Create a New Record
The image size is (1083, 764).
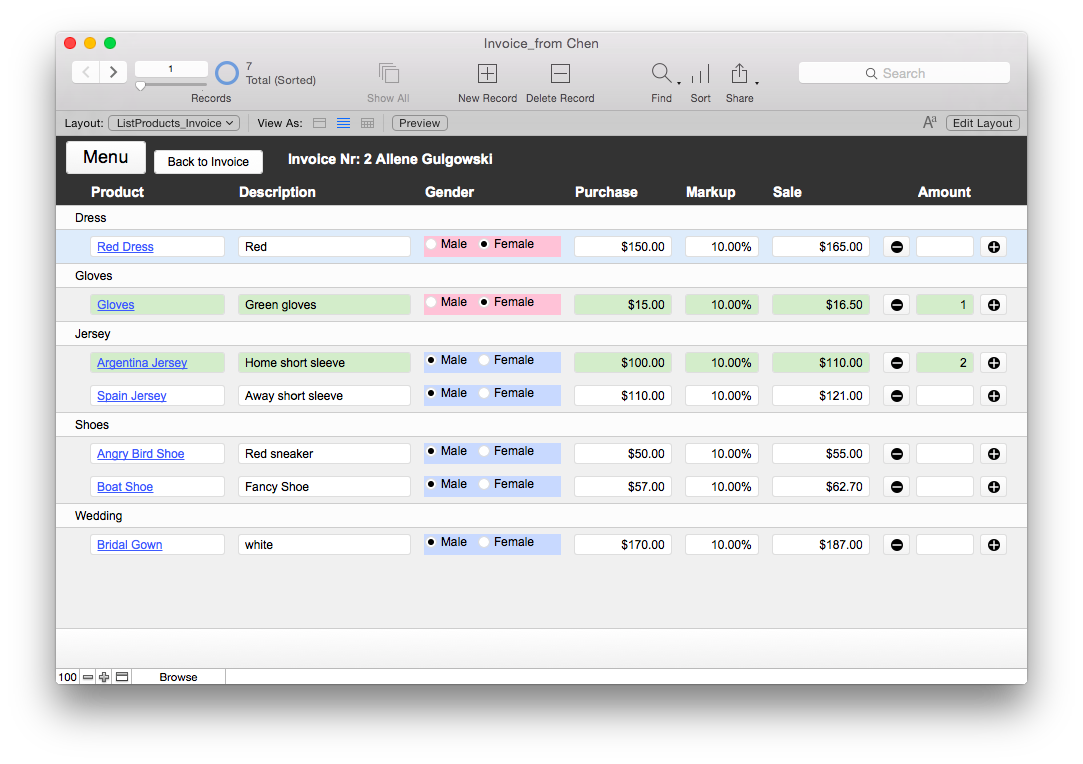click(x=487, y=73)
